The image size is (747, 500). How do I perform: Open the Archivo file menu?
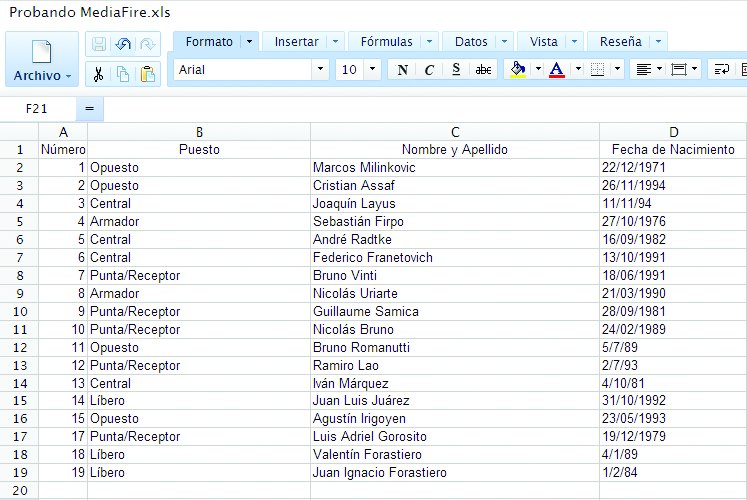pyautogui.click(x=42, y=59)
